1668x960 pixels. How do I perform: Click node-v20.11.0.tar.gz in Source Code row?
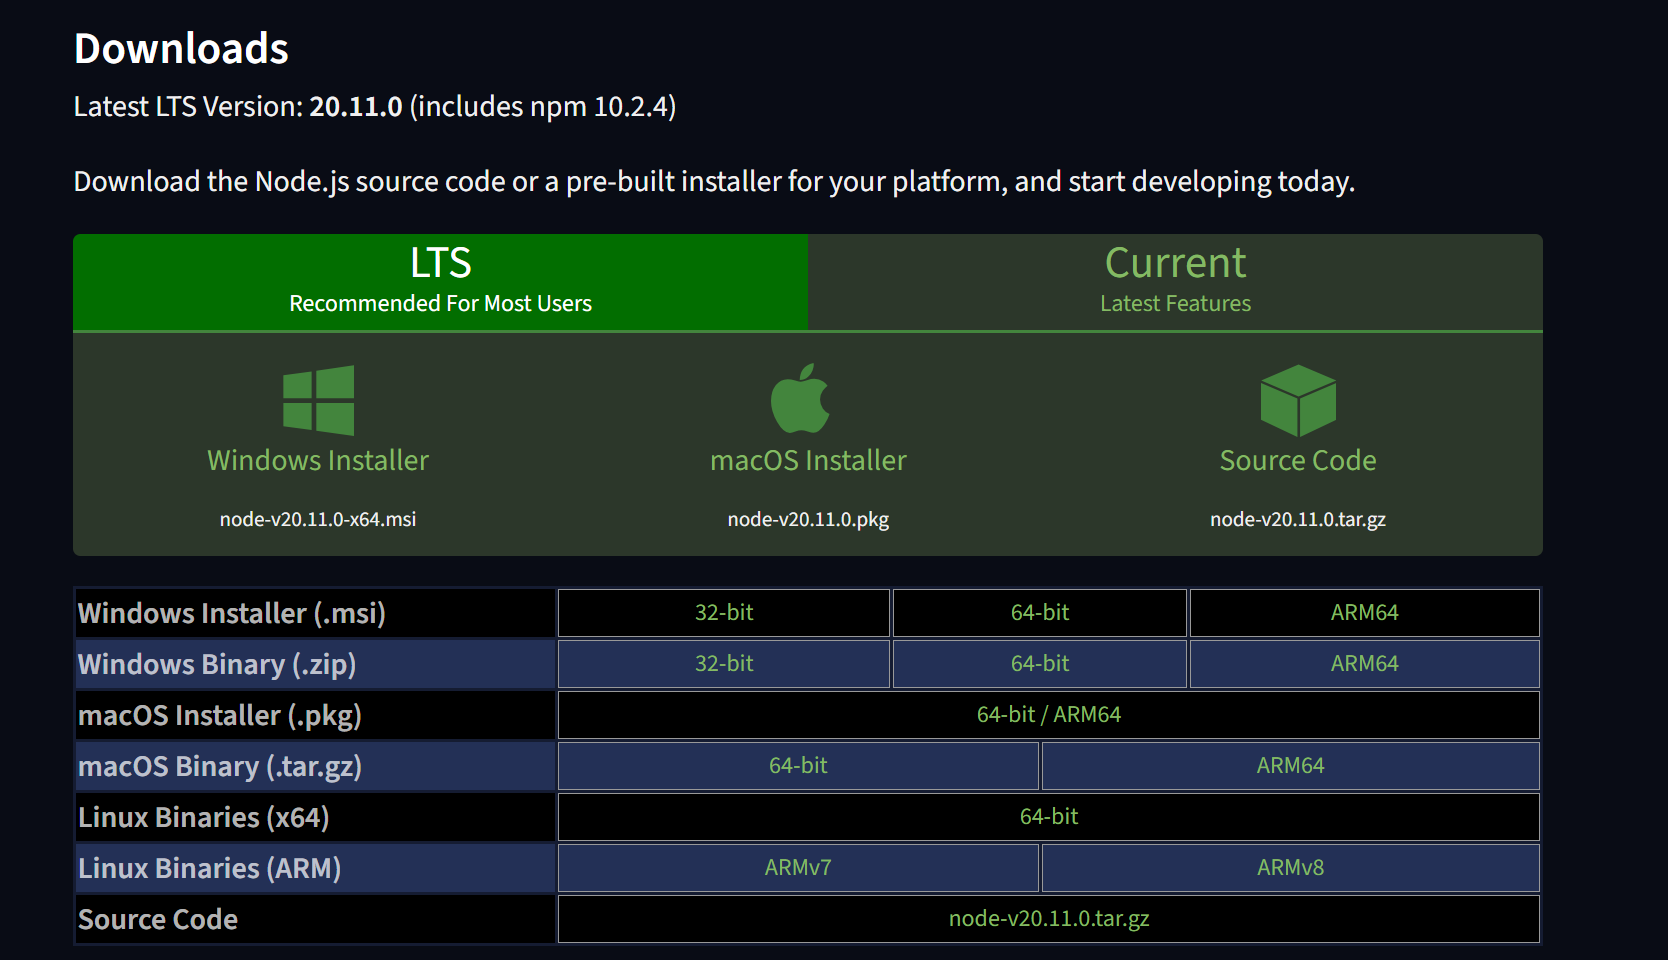pyautogui.click(x=1049, y=919)
